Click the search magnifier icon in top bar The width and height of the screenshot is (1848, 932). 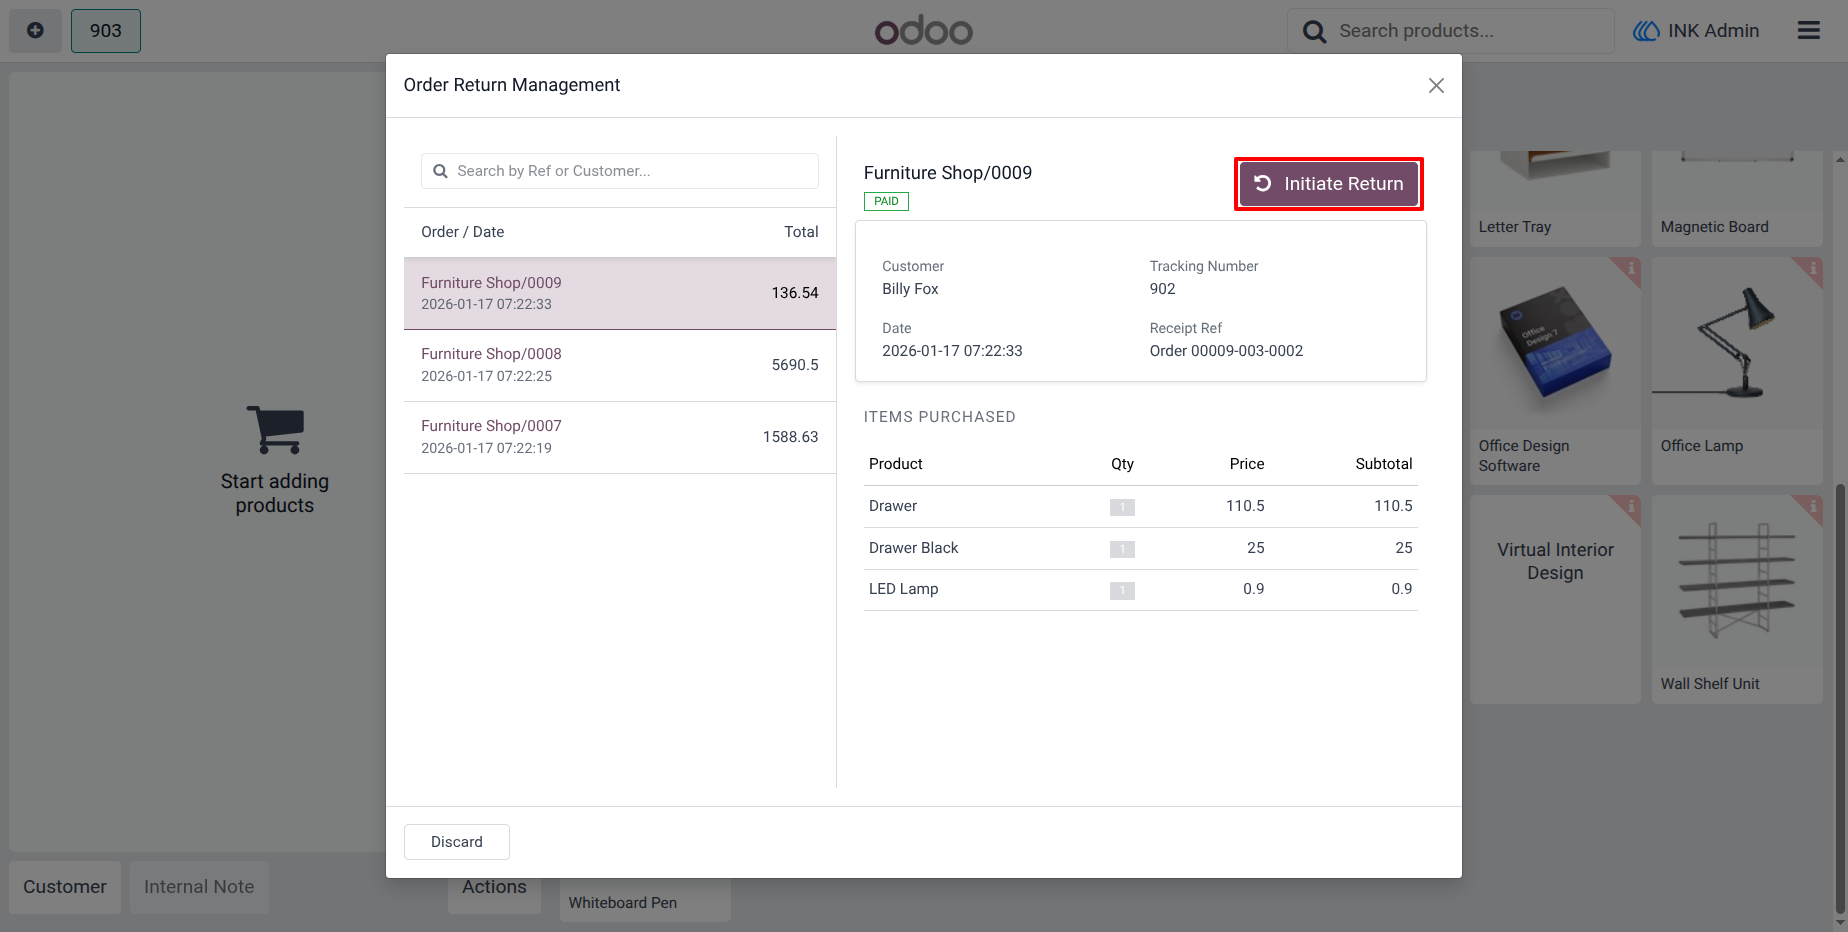point(1314,32)
